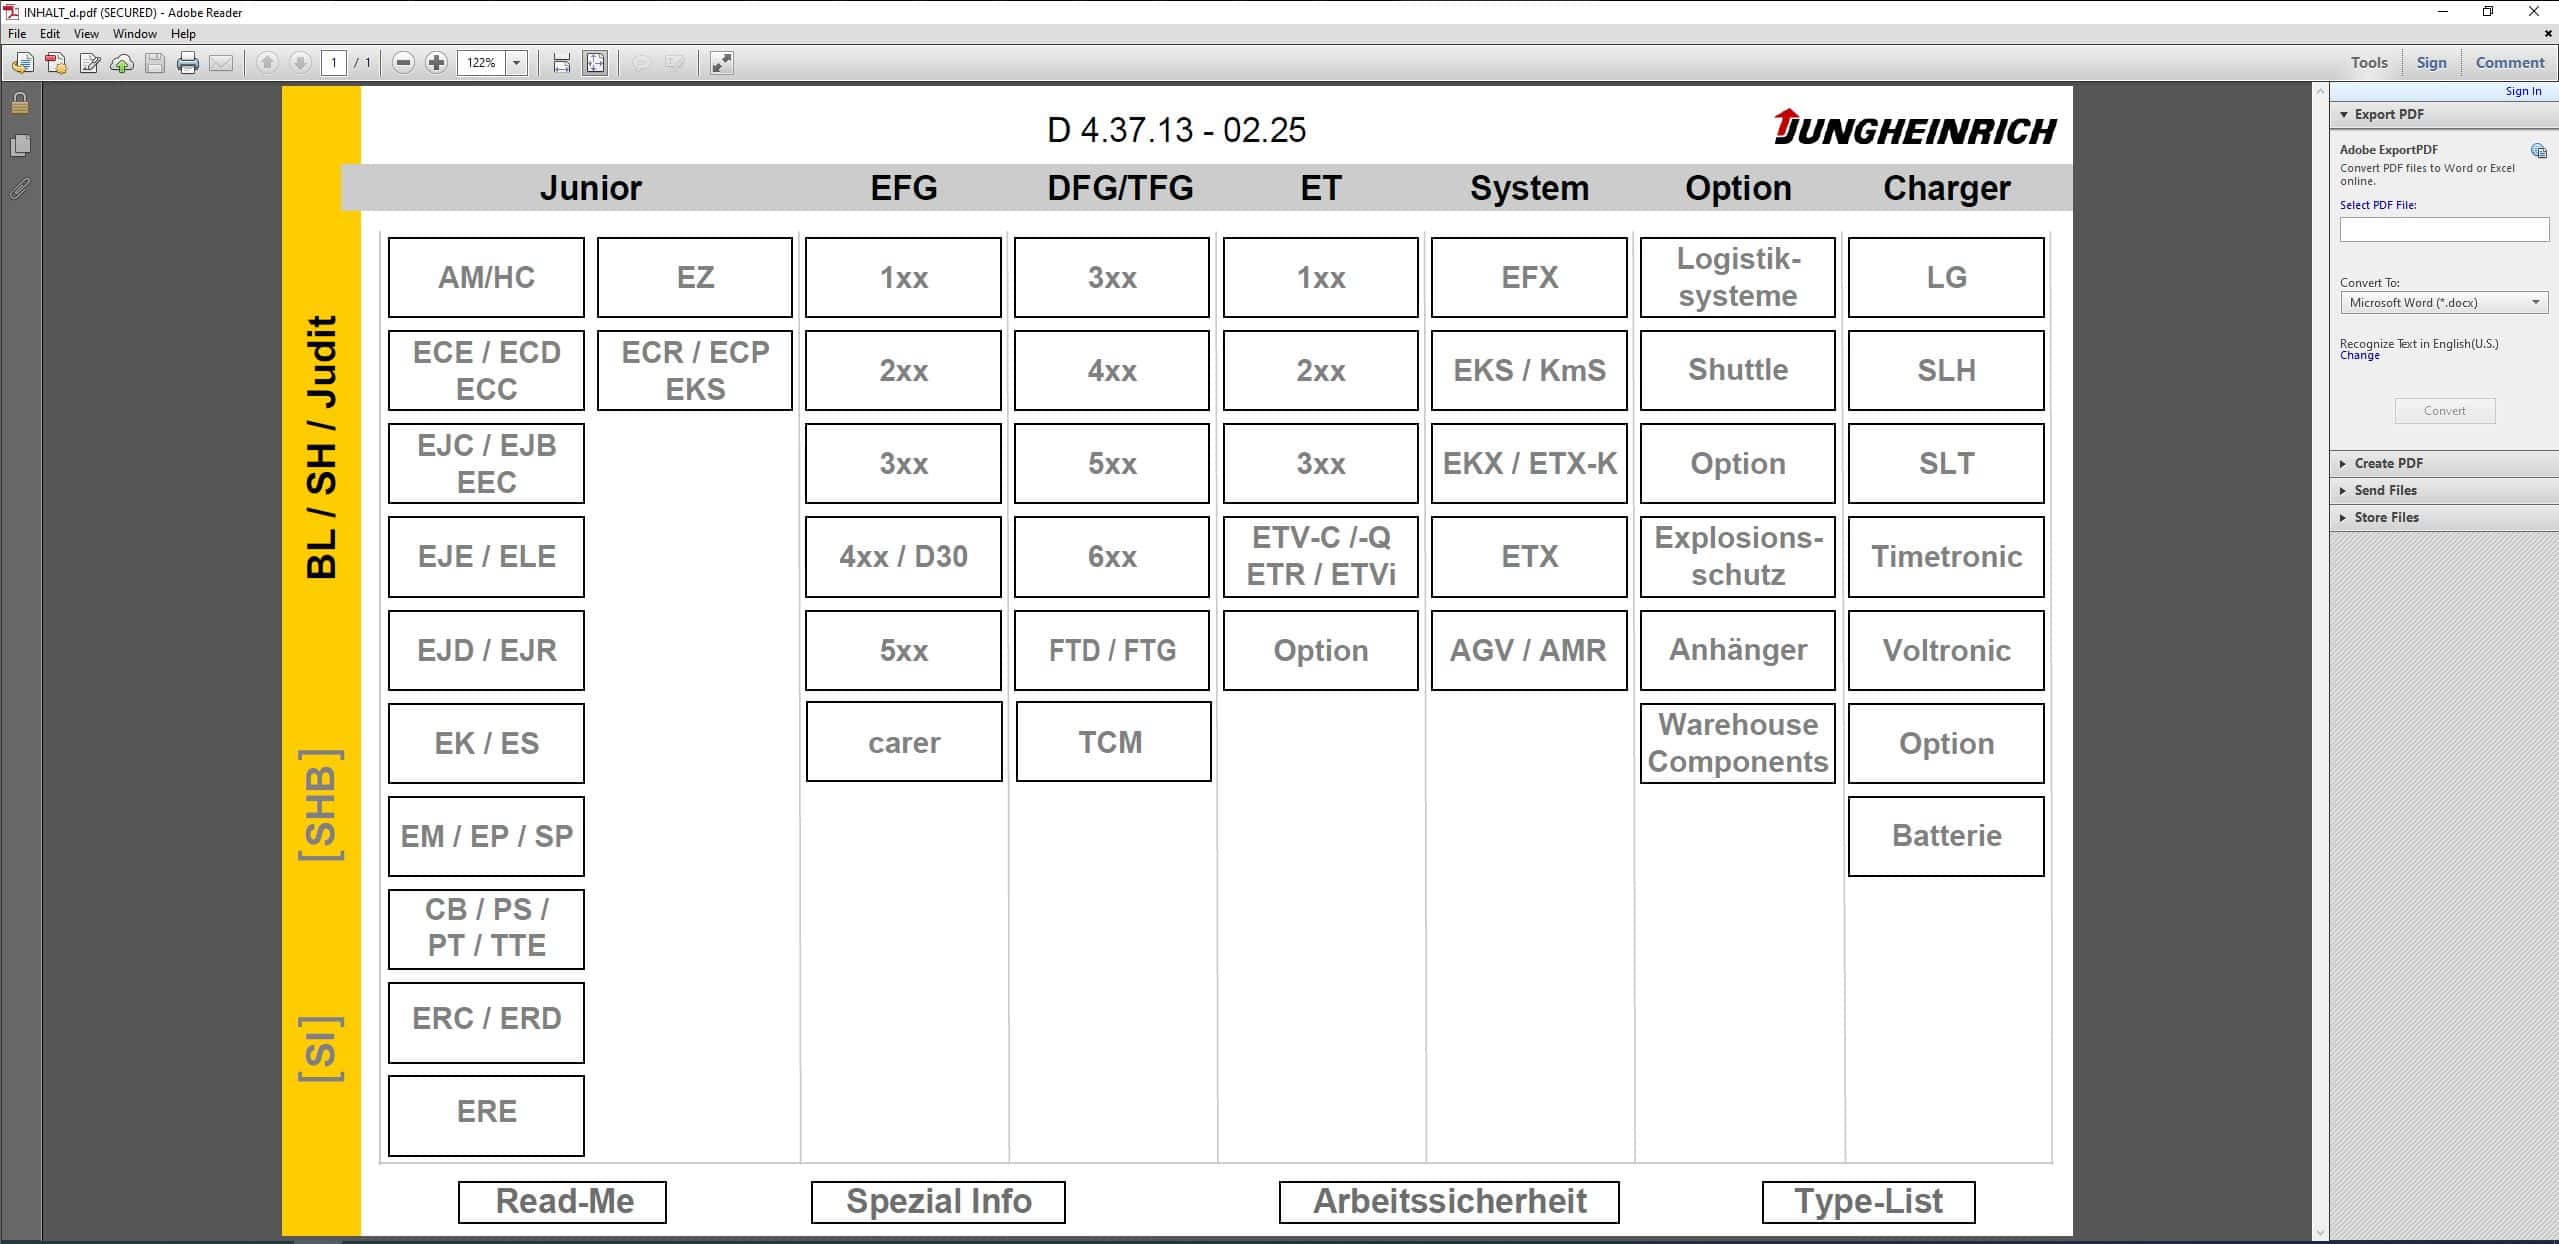Open the Window menu
Image resolution: width=2559 pixels, height=1244 pixels.
pyautogui.click(x=134, y=34)
